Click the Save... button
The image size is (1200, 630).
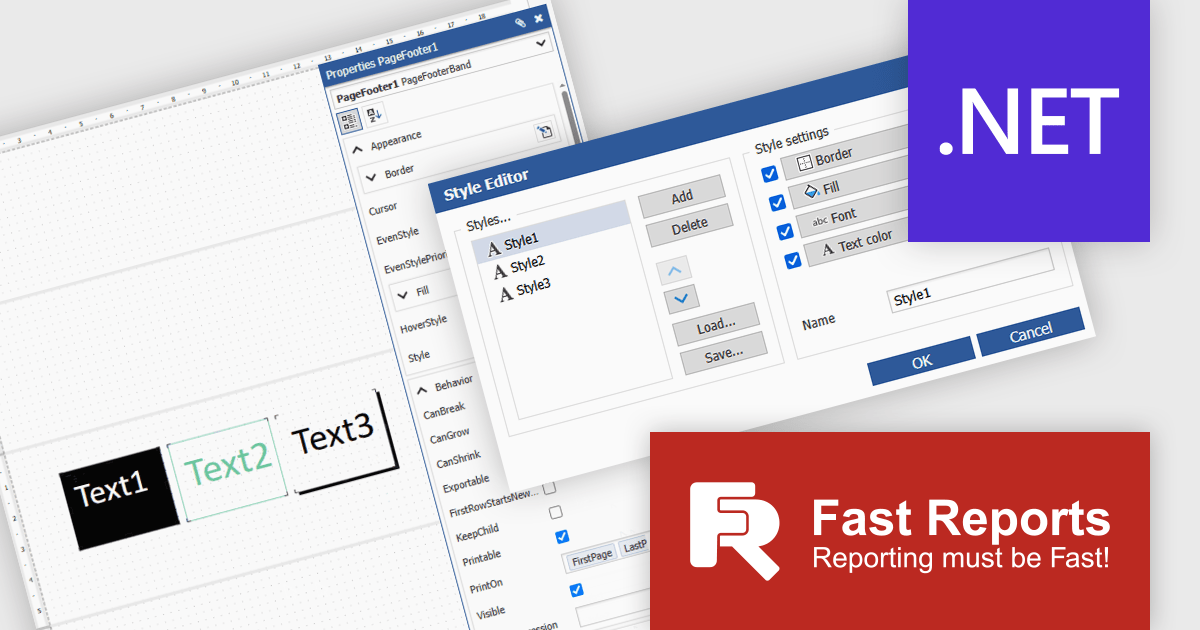pos(724,354)
